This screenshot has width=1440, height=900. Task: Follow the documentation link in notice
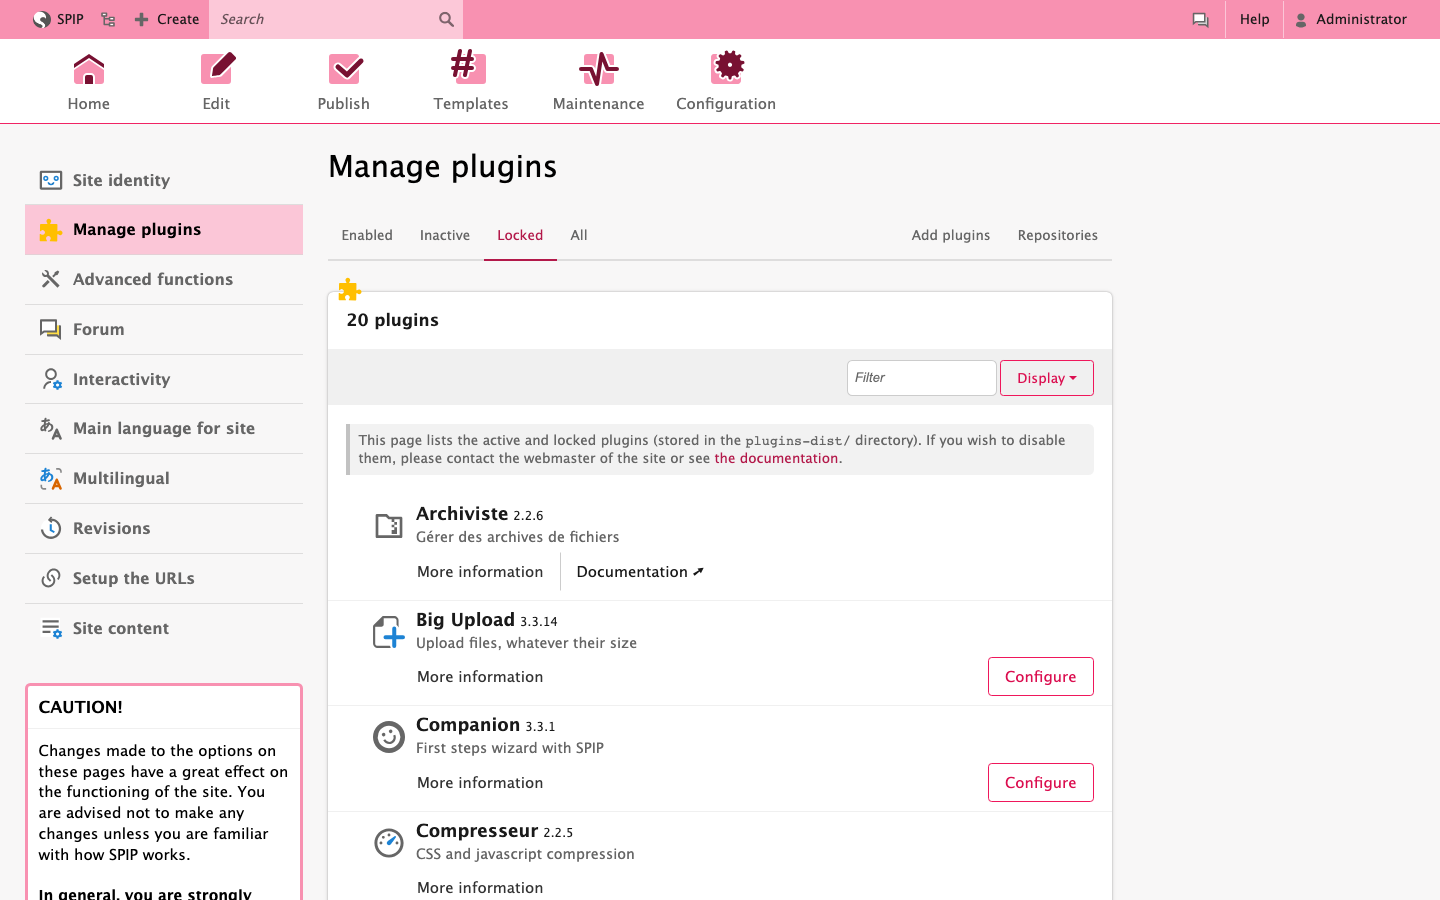[776, 458]
